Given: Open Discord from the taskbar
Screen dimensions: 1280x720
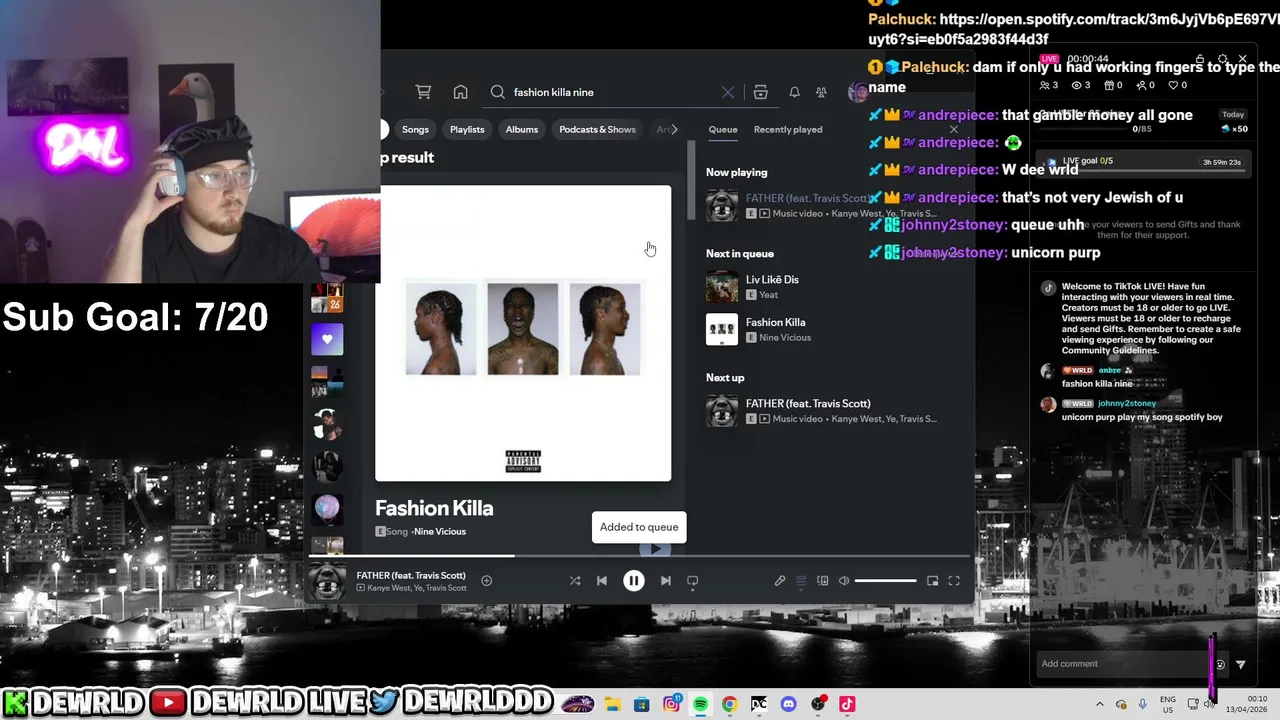Looking at the screenshot, I should coord(788,704).
